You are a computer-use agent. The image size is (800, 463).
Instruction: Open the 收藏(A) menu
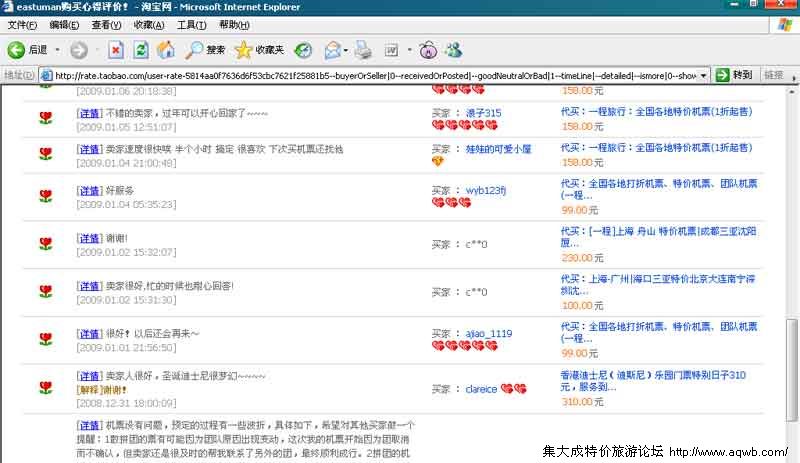[149, 25]
